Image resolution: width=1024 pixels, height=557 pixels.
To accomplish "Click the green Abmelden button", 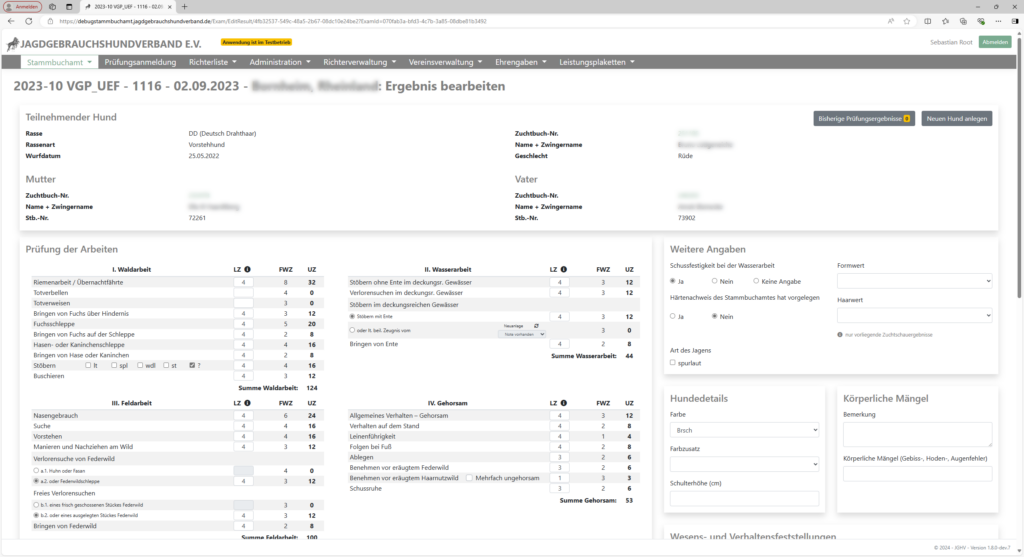I will click(995, 42).
